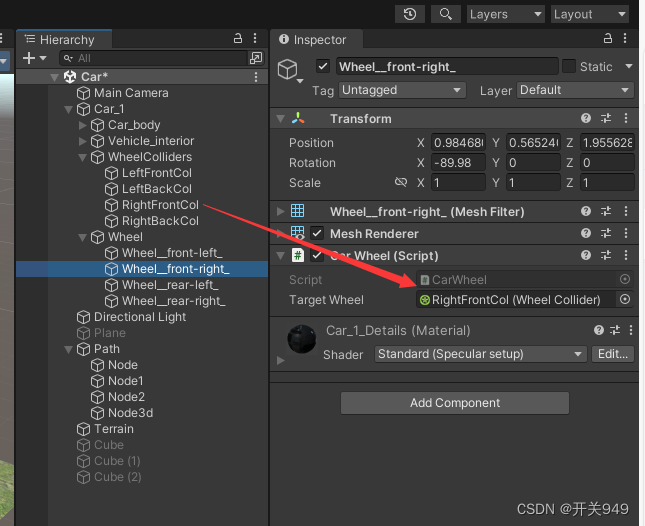Image resolution: width=645 pixels, height=526 pixels.
Task: Open the Layer dropdown showing Default
Action: point(575,90)
